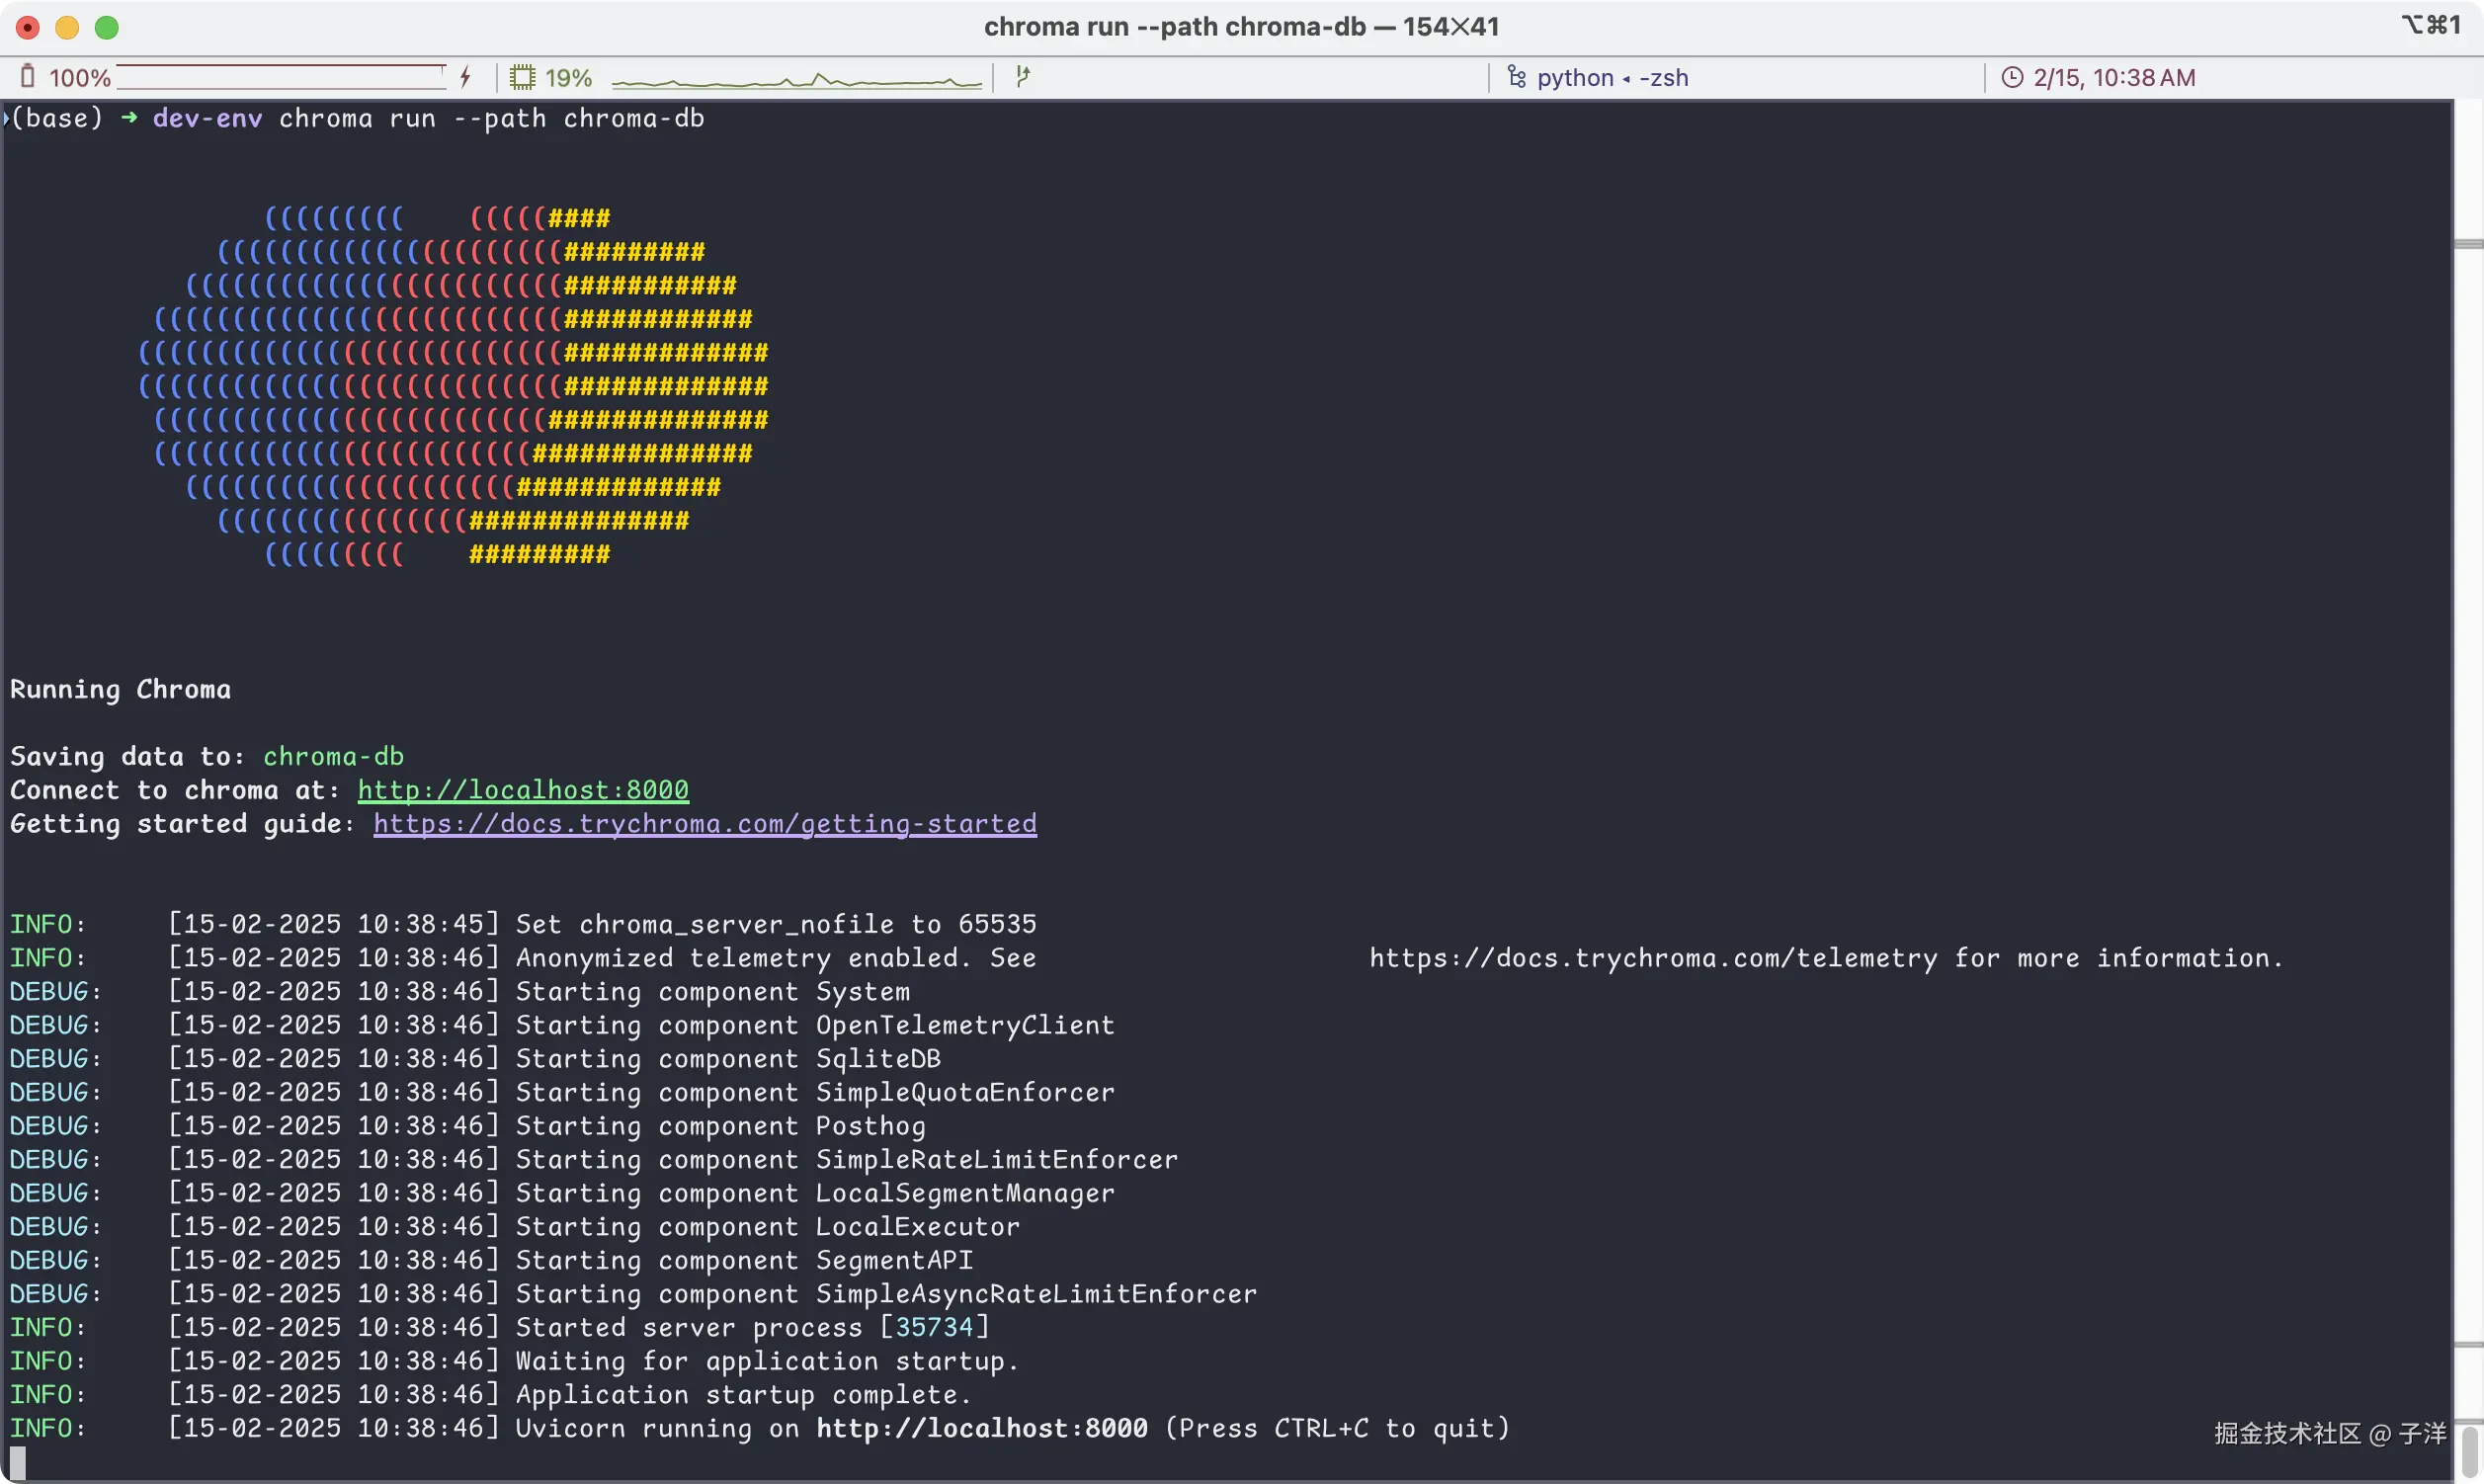Click the terminal vertical scrollbar thumb
2484x1484 pixels.
click(x=2469, y=1452)
